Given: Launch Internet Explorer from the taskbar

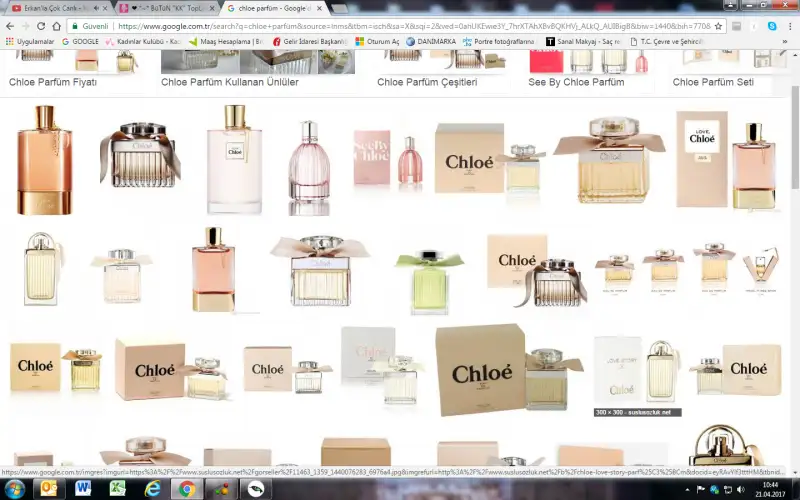Looking at the screenshot, I should pyautogui.click(x=153, y=489).
